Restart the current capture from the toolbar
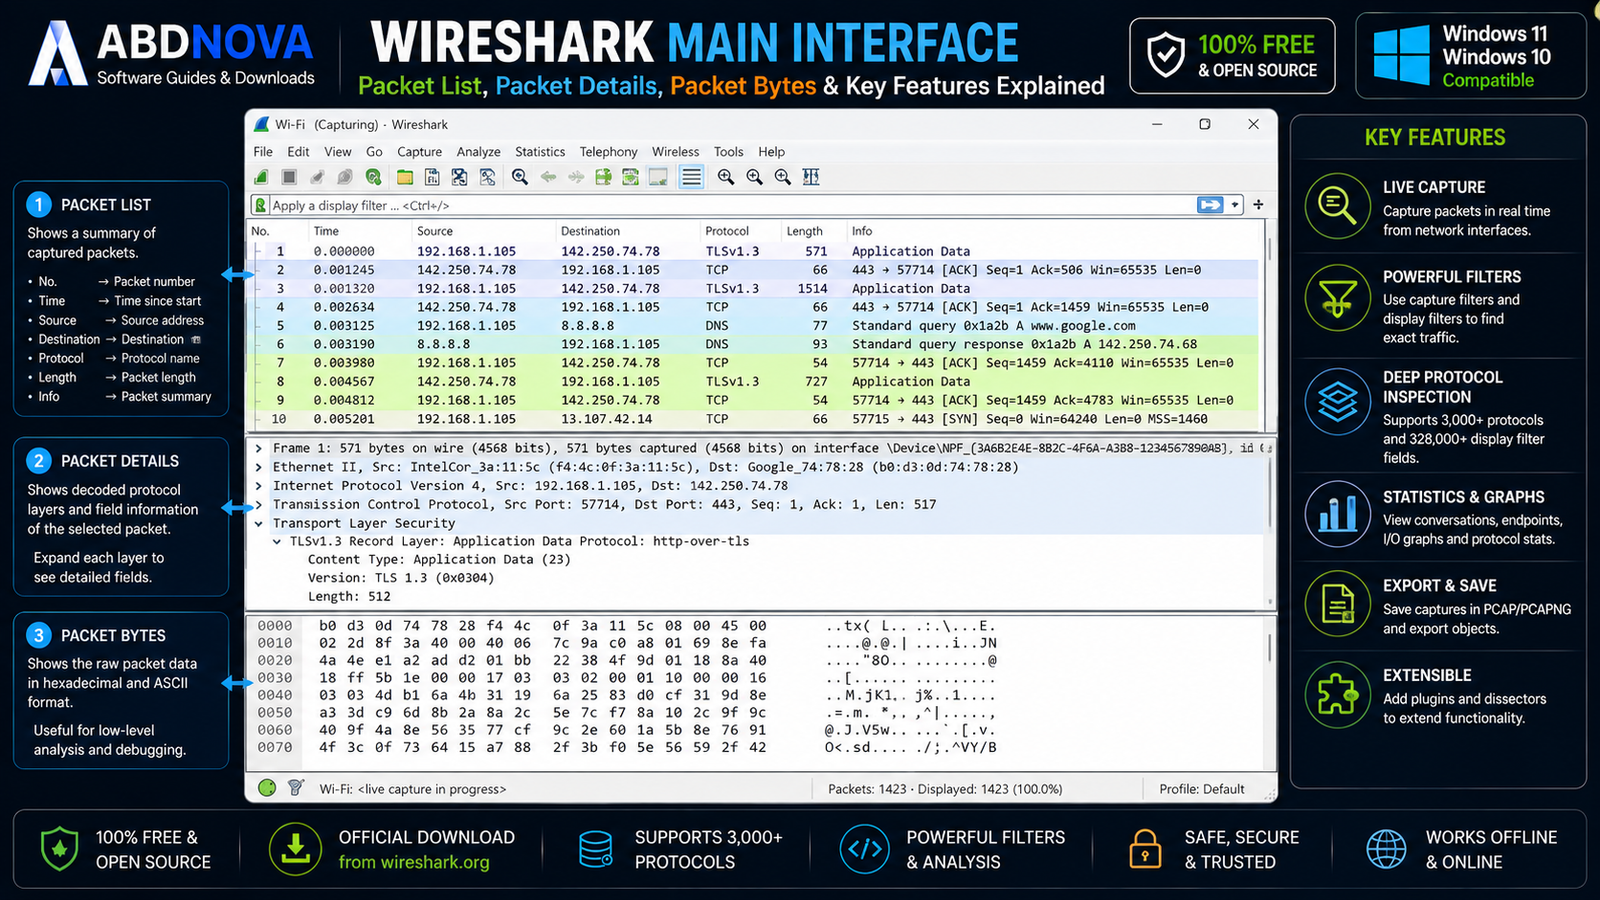 pyautogui.click(x=317, y=177)
